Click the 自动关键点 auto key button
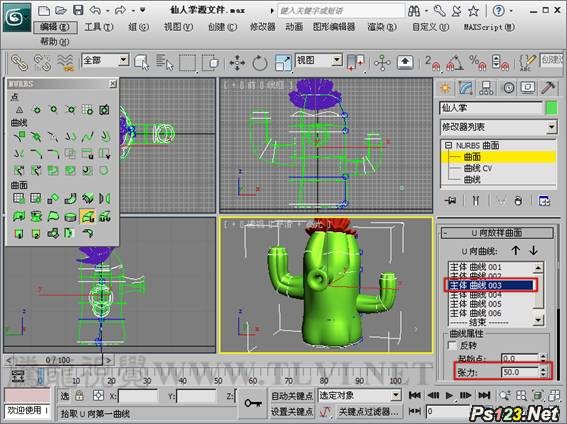Screen dimensions: 567x424 [291, 396]
